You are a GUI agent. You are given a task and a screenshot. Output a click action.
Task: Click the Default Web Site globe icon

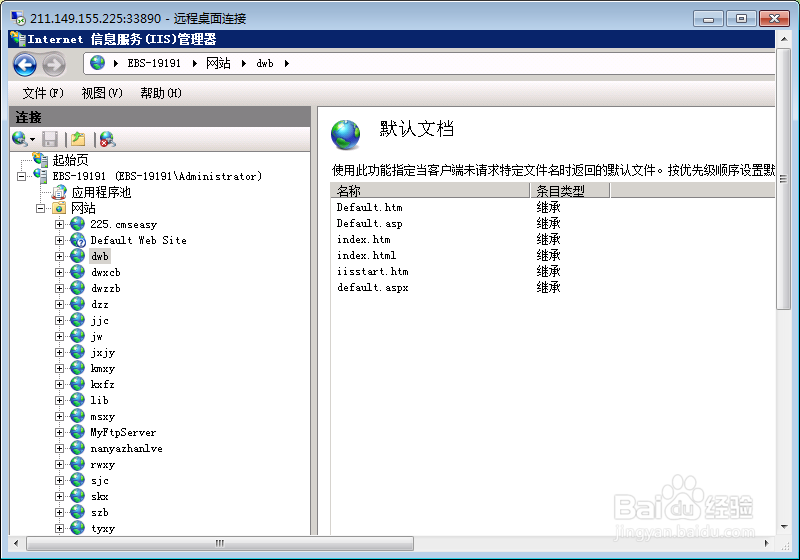(78, 240)
